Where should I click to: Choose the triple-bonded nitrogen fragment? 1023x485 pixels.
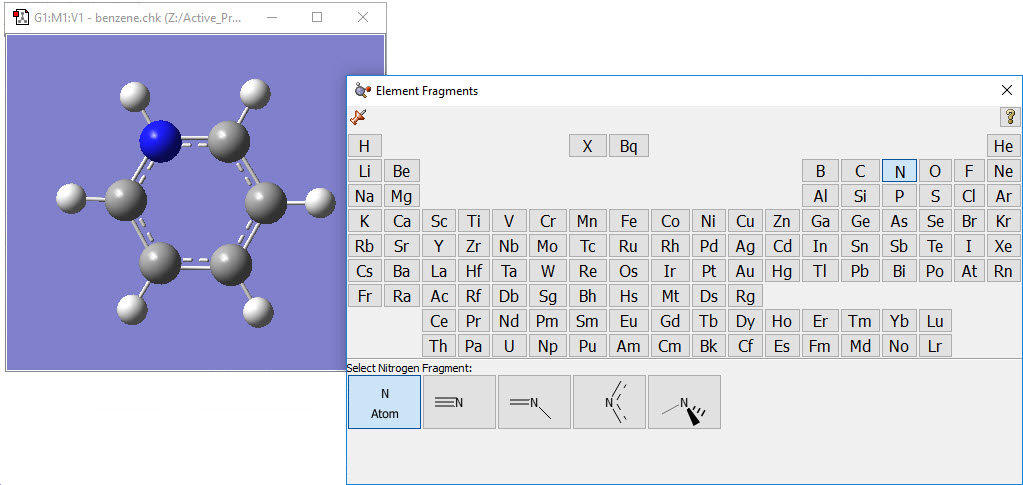click(x=459, y=403)
